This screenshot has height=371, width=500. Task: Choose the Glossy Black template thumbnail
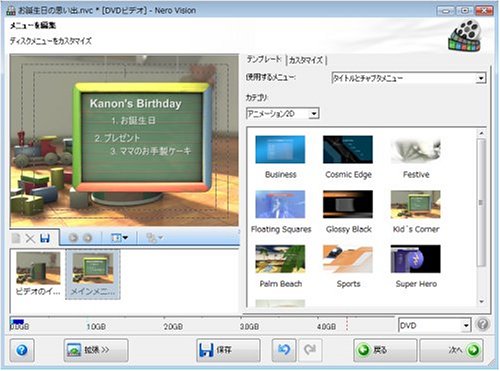pyautogui.click(x=348, y=204)
